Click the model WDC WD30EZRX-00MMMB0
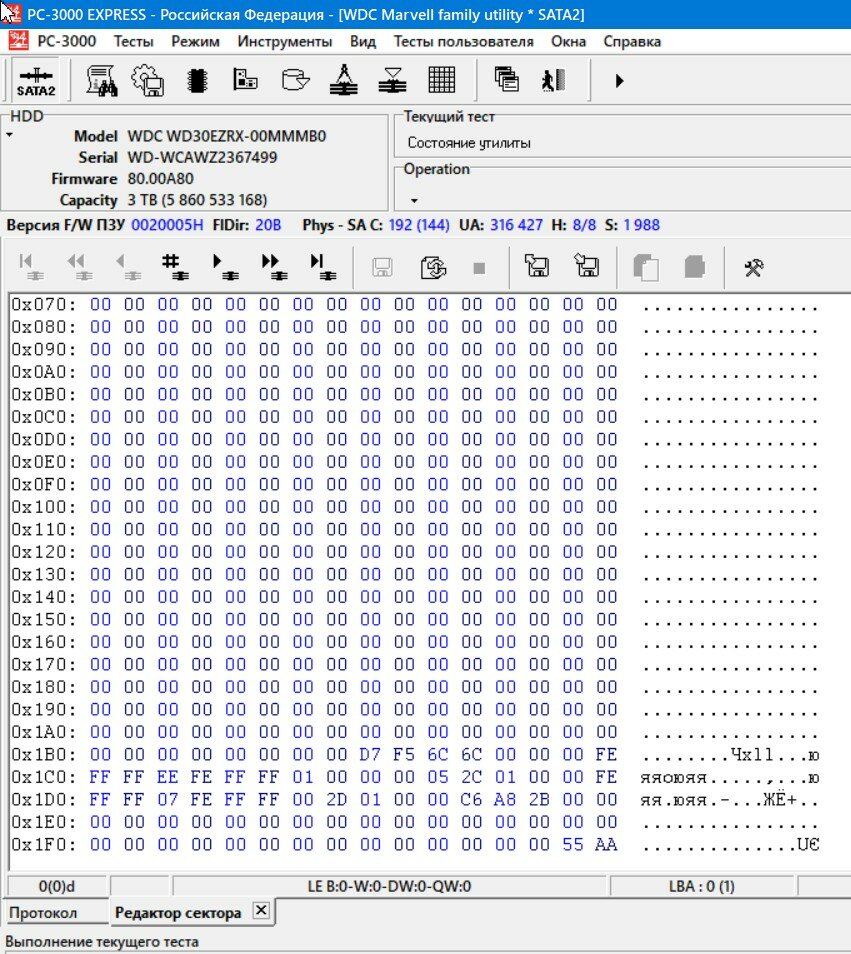851x954 pixels. (x=227, y=136)
